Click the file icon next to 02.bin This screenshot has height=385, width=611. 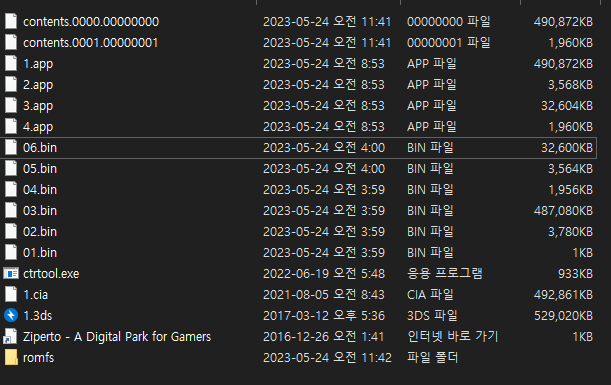[11, 232]
